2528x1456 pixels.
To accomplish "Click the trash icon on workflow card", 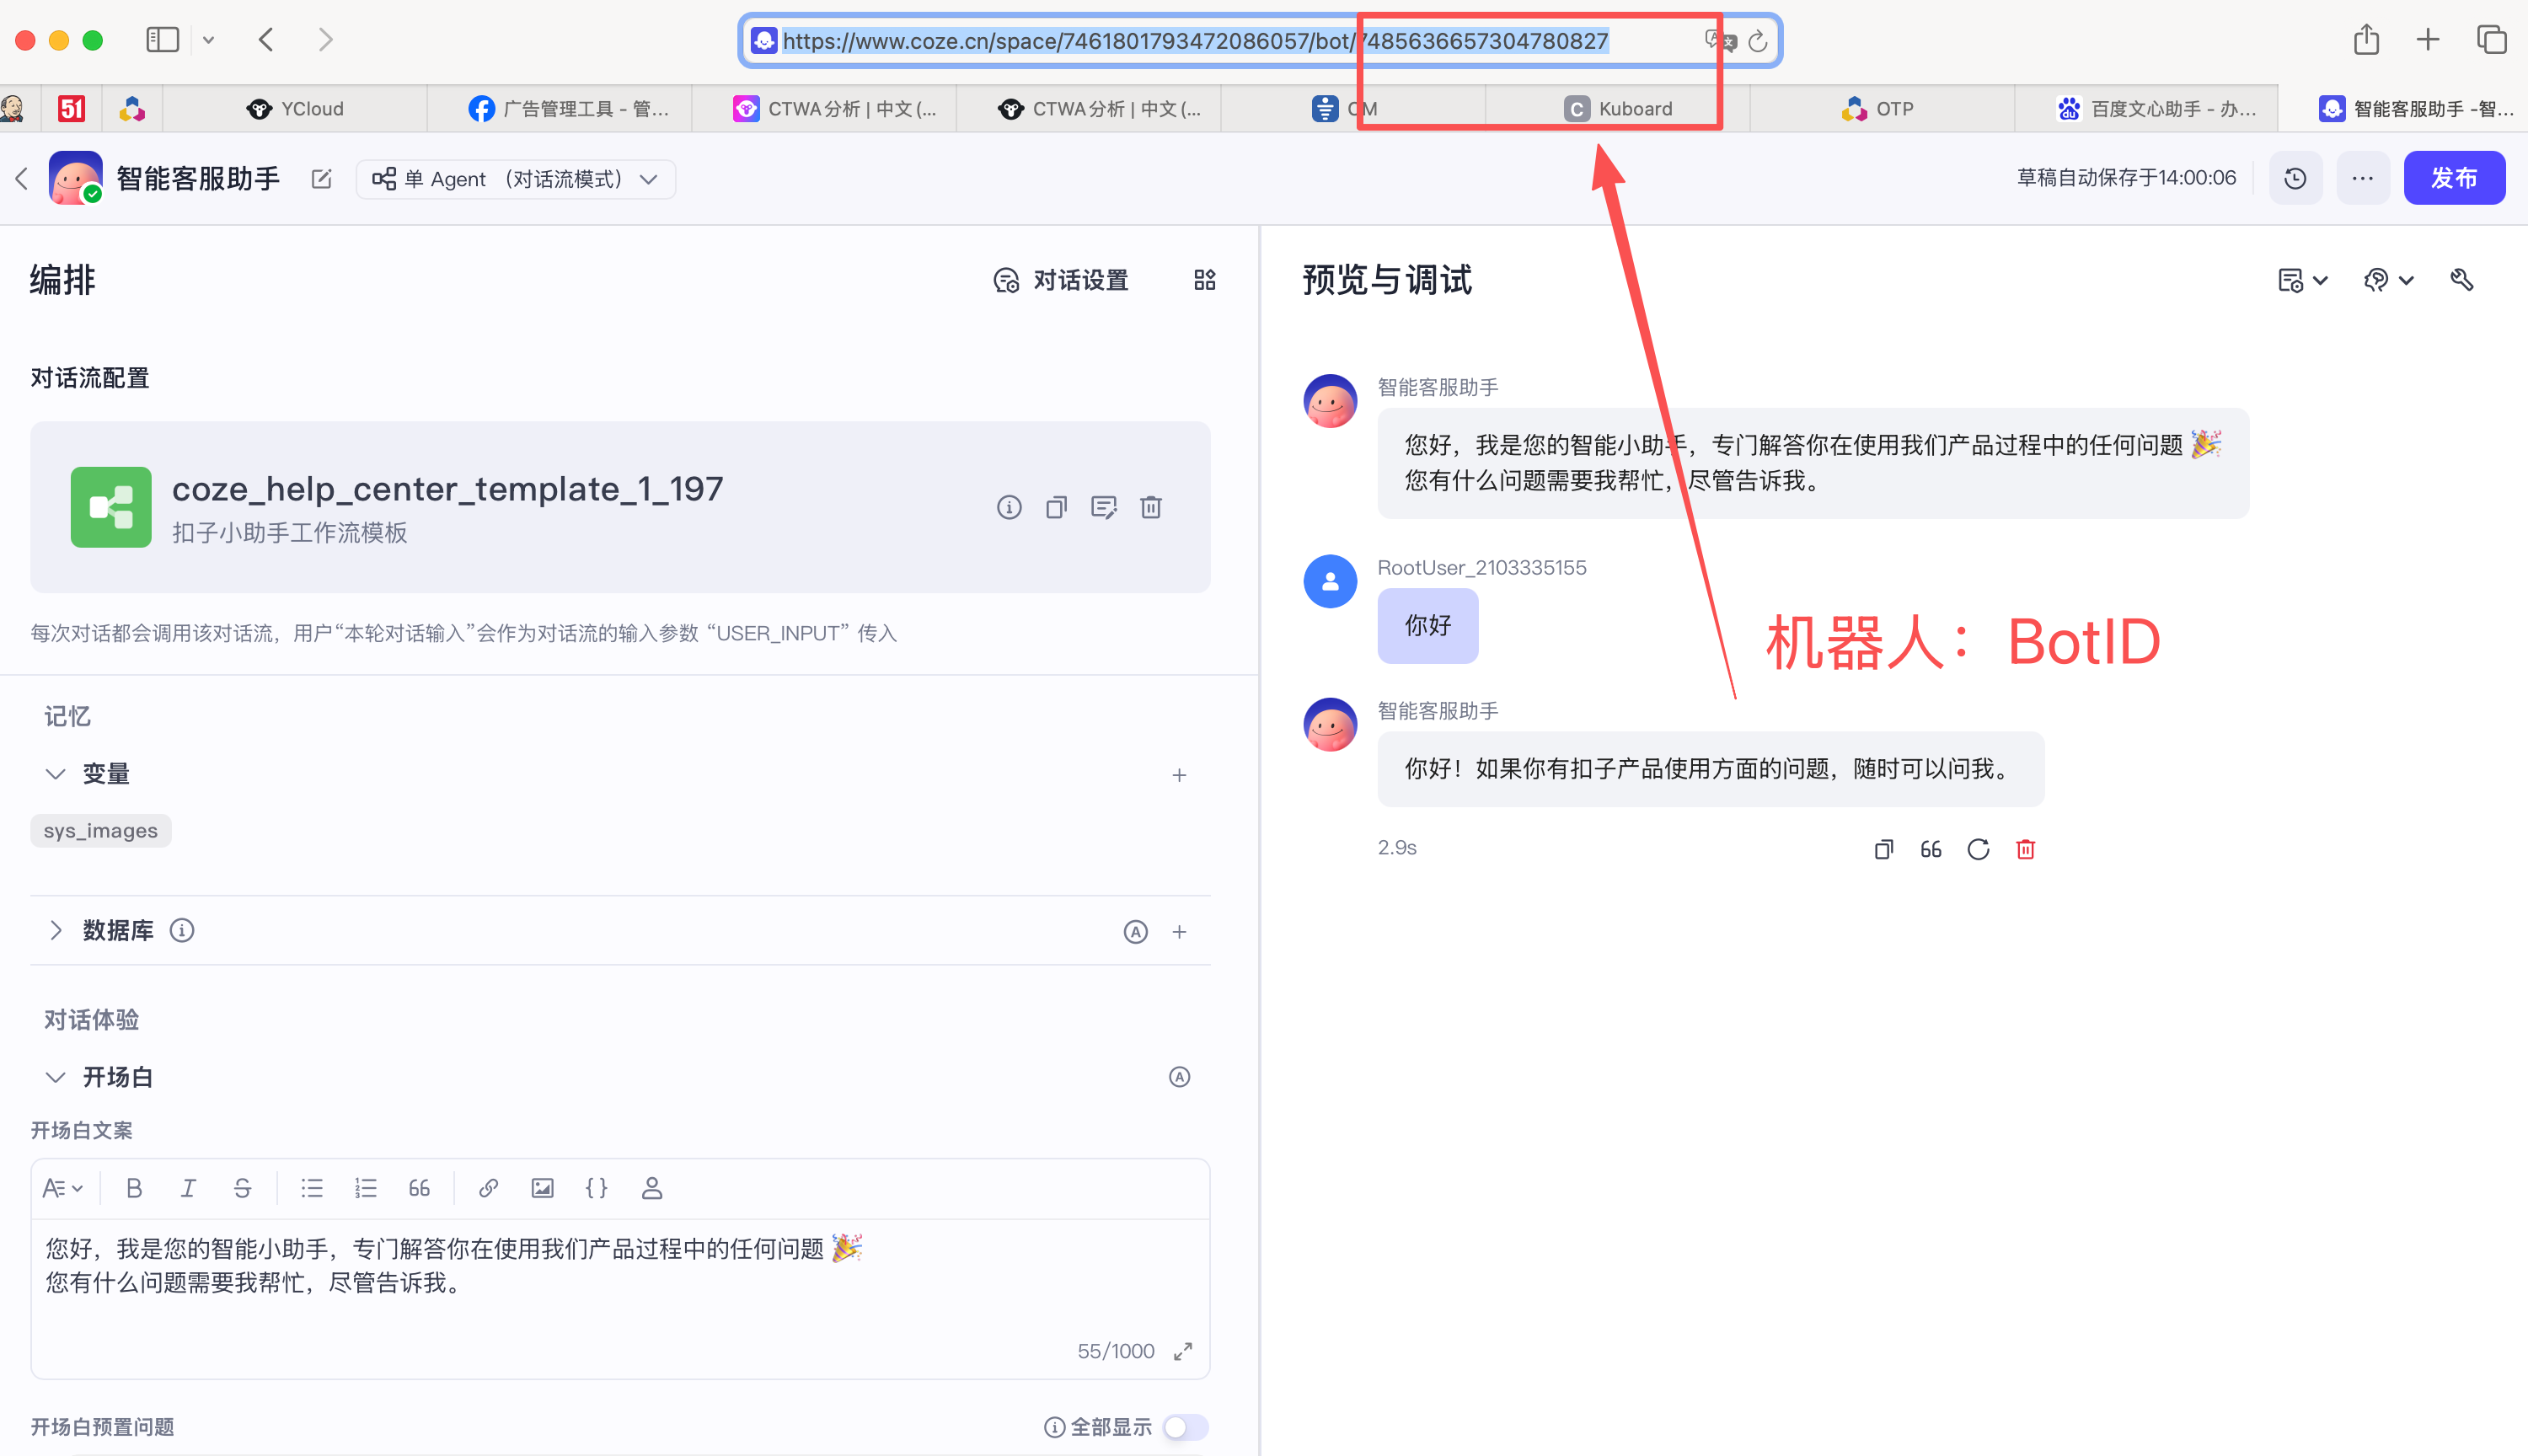I will coord(1151,507).
